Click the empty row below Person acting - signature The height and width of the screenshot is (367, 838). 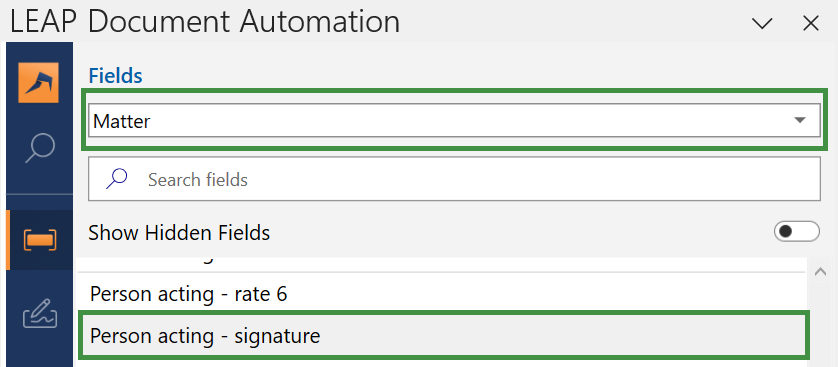441,363
